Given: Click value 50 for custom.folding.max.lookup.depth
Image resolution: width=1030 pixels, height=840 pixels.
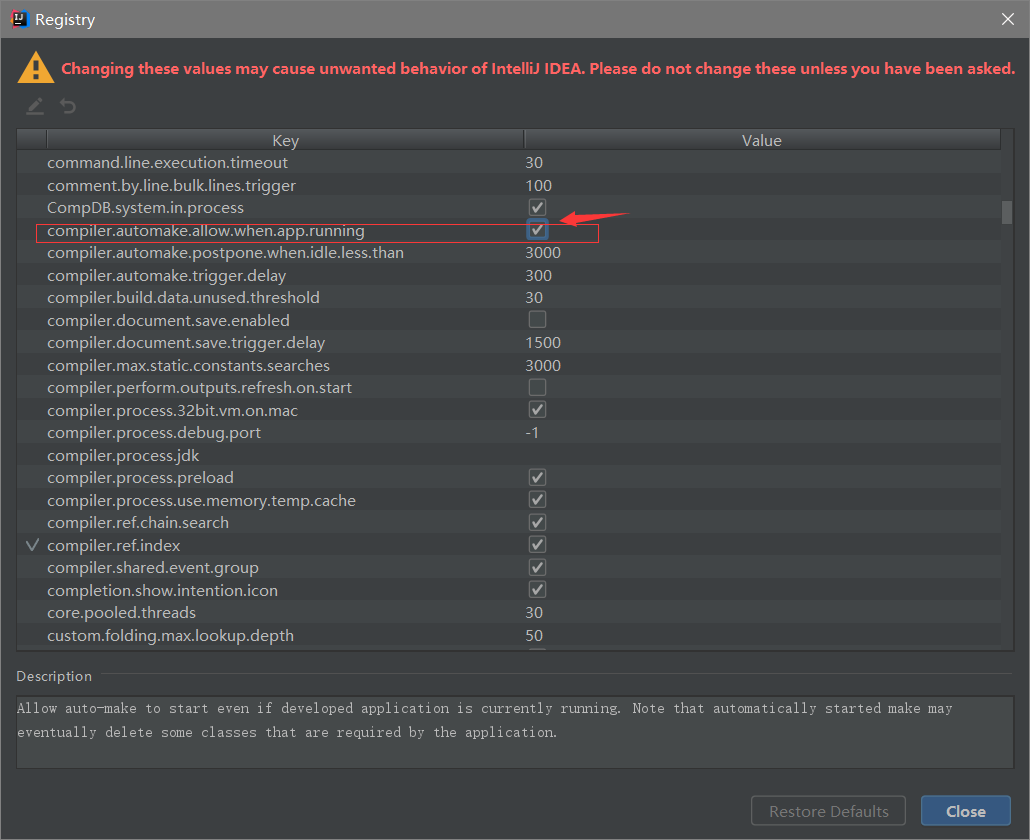Looking at the screenshot, I should point(534,635).
